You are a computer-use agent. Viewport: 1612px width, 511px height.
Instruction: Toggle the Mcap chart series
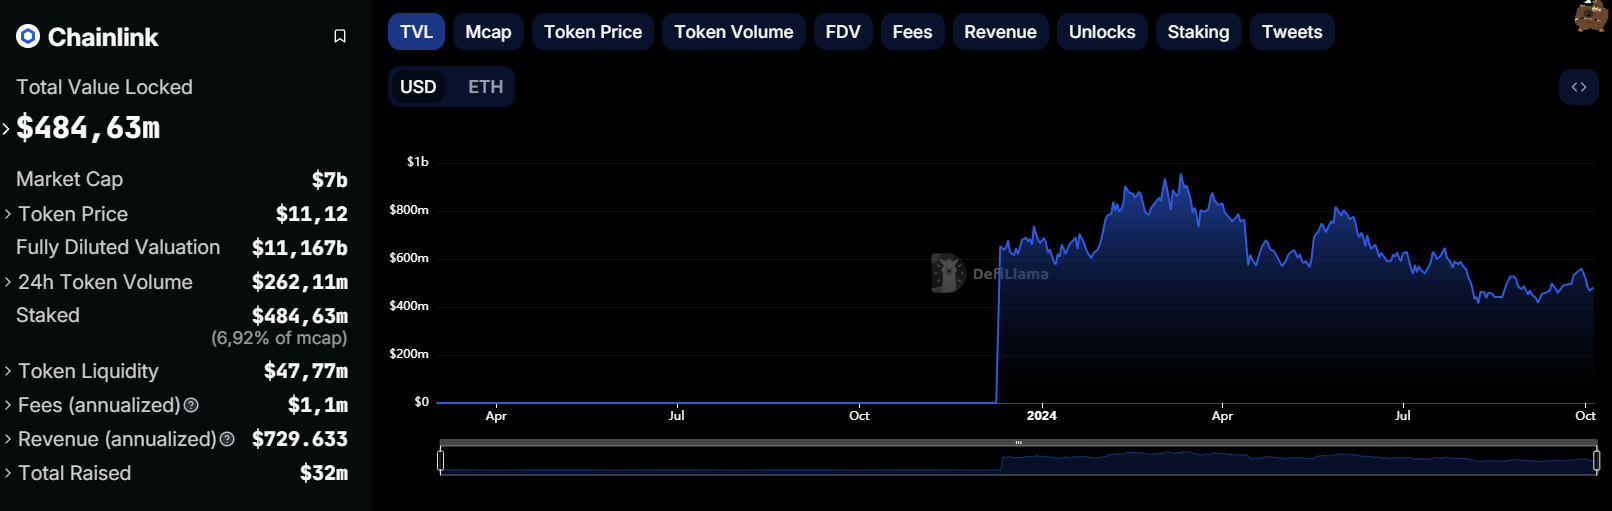(x=488, y=32)
